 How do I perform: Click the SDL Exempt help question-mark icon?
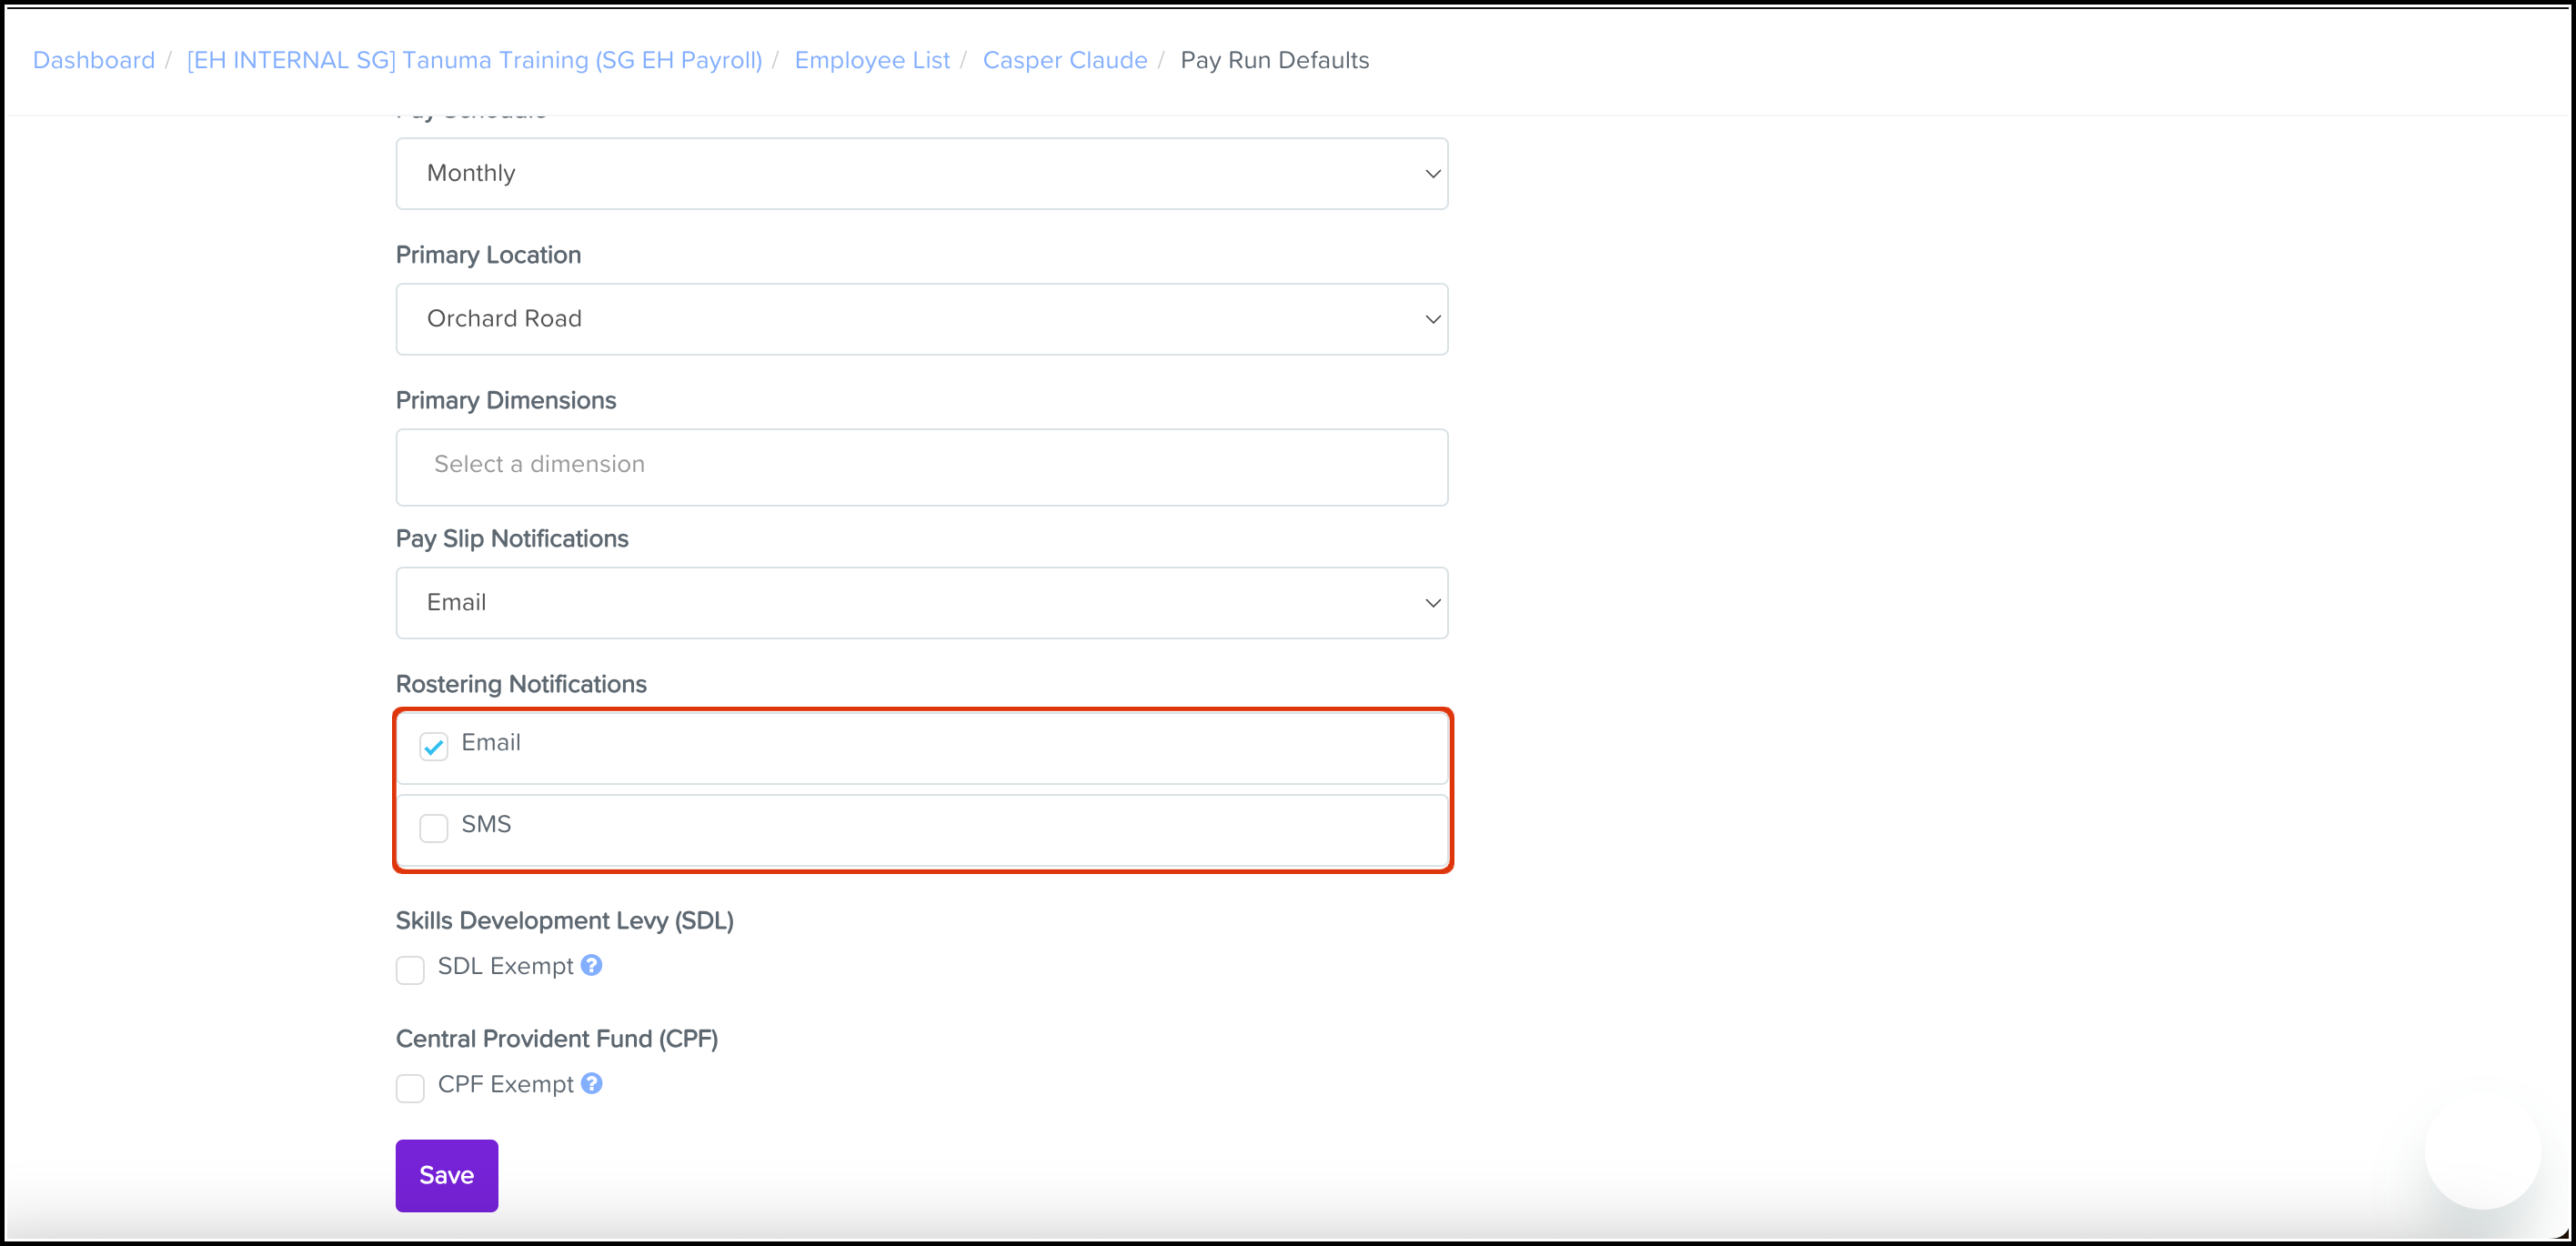(591, 965)
